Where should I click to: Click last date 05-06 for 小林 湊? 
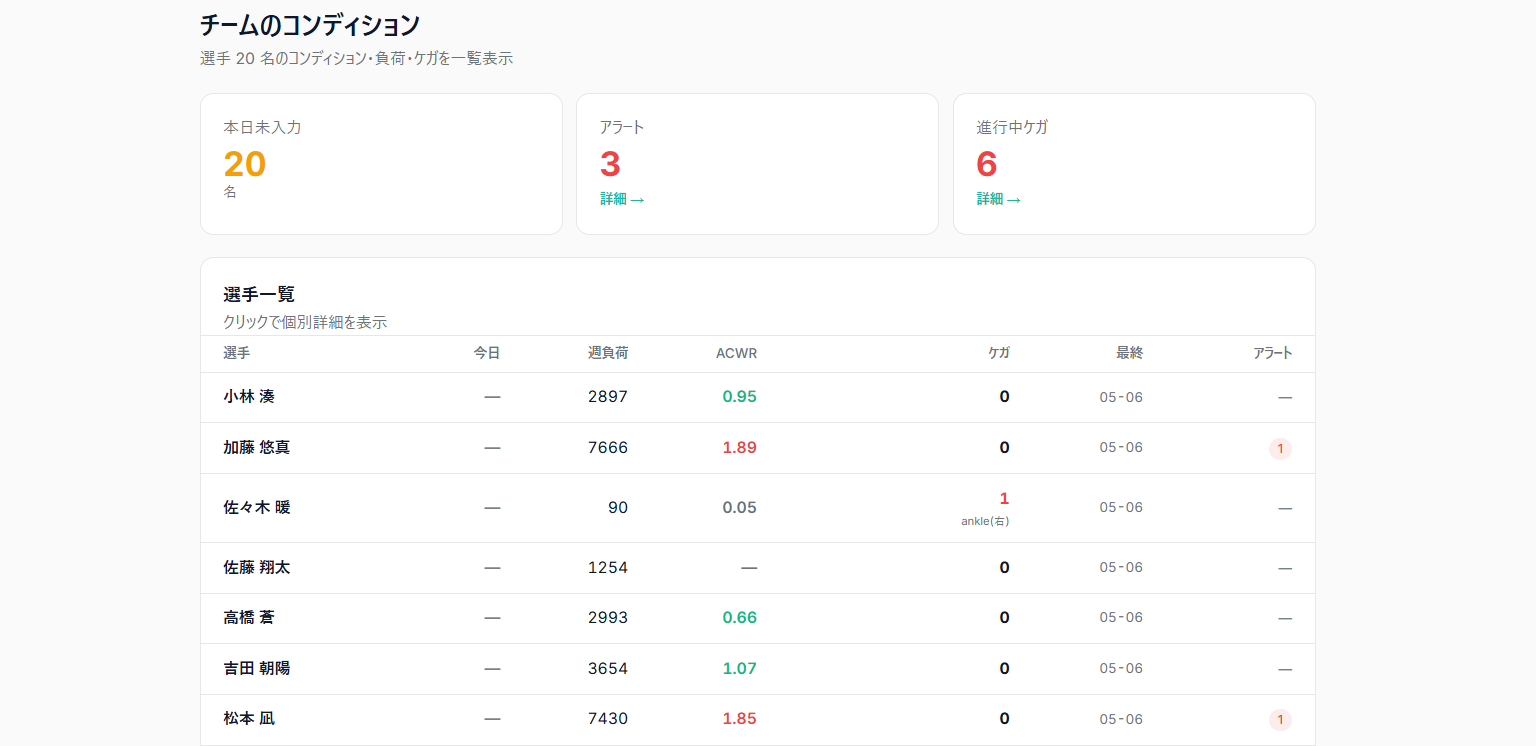tap(1121, 397)
